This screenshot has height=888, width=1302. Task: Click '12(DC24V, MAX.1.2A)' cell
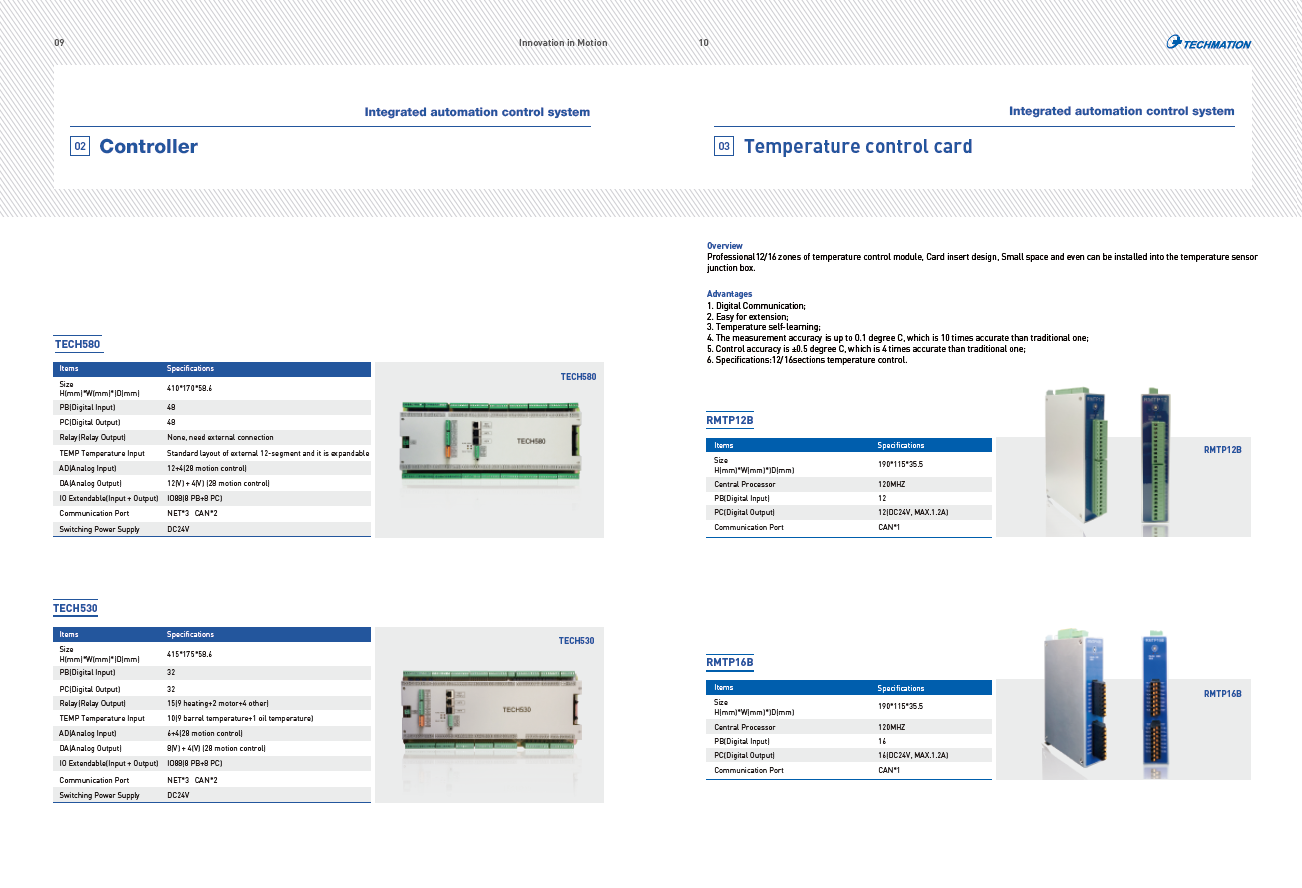(x=913, y=512)
